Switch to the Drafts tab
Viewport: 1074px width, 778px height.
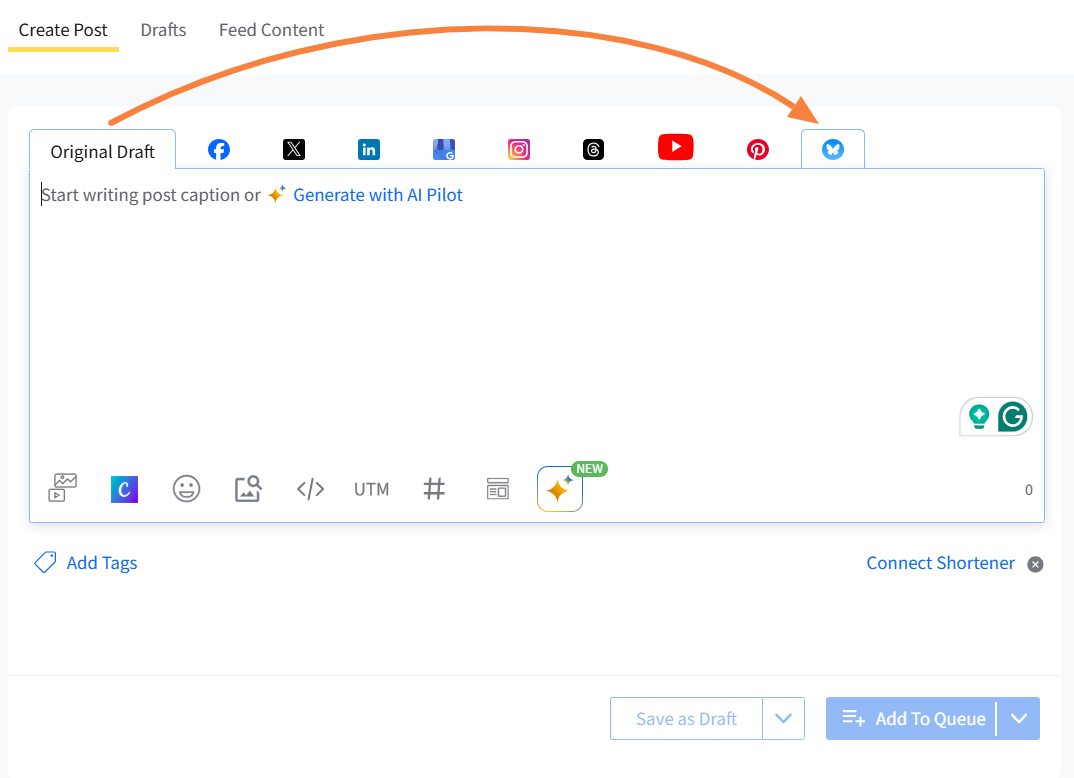click(x=163, y=30)
